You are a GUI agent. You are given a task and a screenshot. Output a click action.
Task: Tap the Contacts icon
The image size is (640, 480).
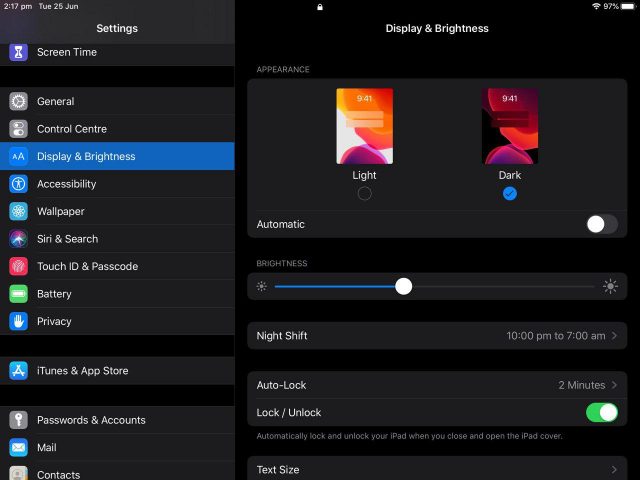click(x=18, y=473)
